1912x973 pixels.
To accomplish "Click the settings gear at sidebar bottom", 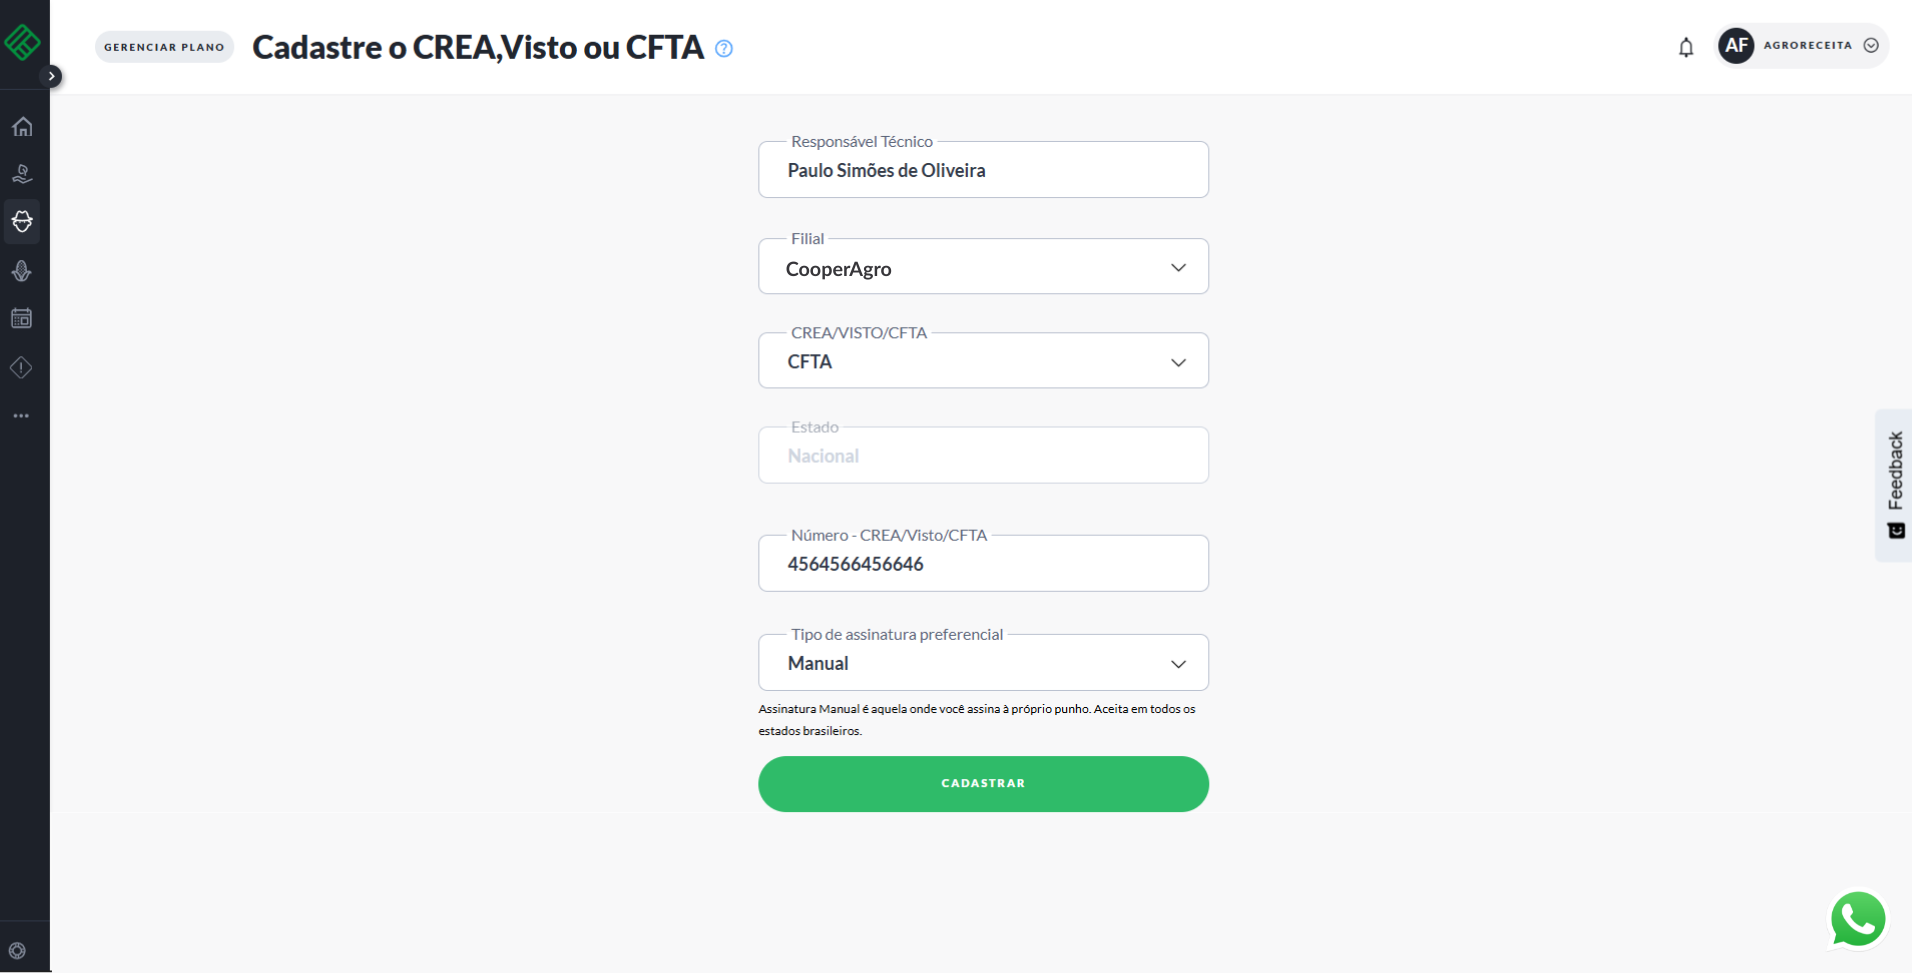I will tap(17, 951).
